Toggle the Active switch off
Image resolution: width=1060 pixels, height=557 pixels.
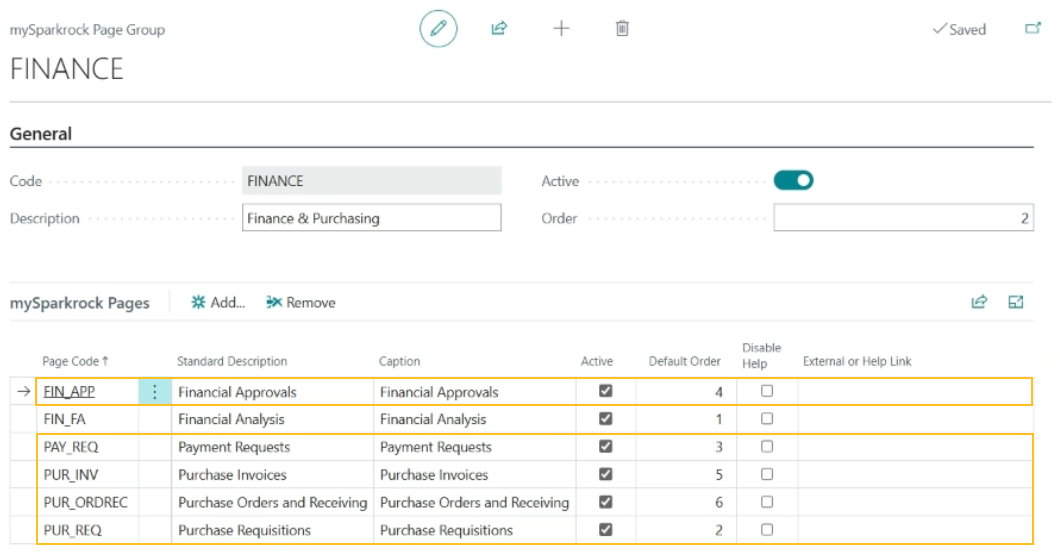[793, 181]
